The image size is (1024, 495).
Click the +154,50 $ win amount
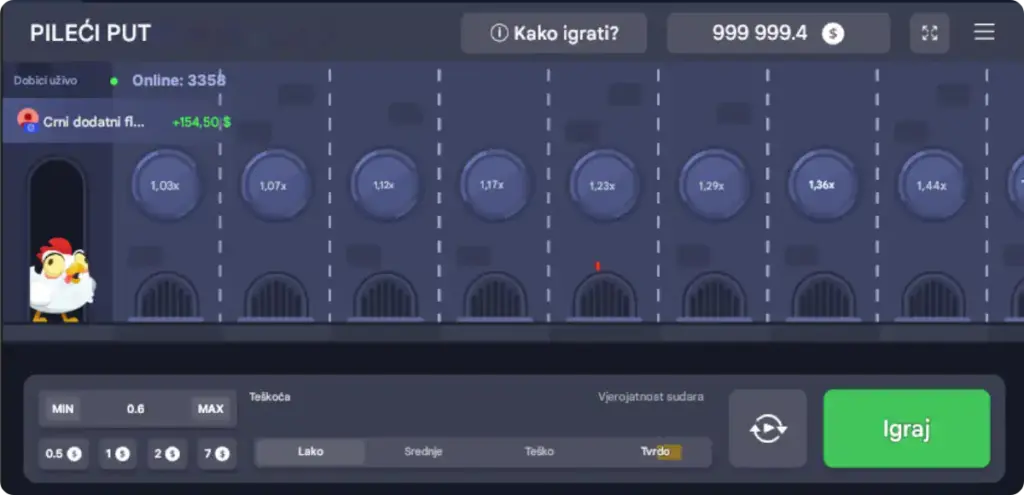coord(201,122)
